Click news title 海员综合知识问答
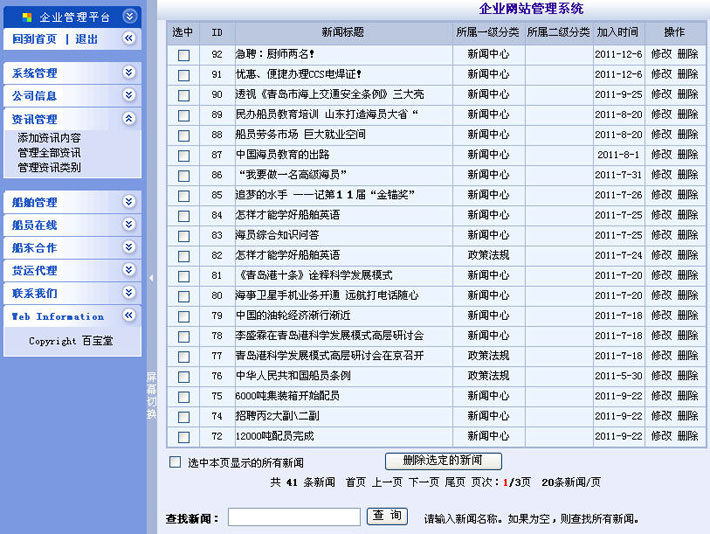 277,235
